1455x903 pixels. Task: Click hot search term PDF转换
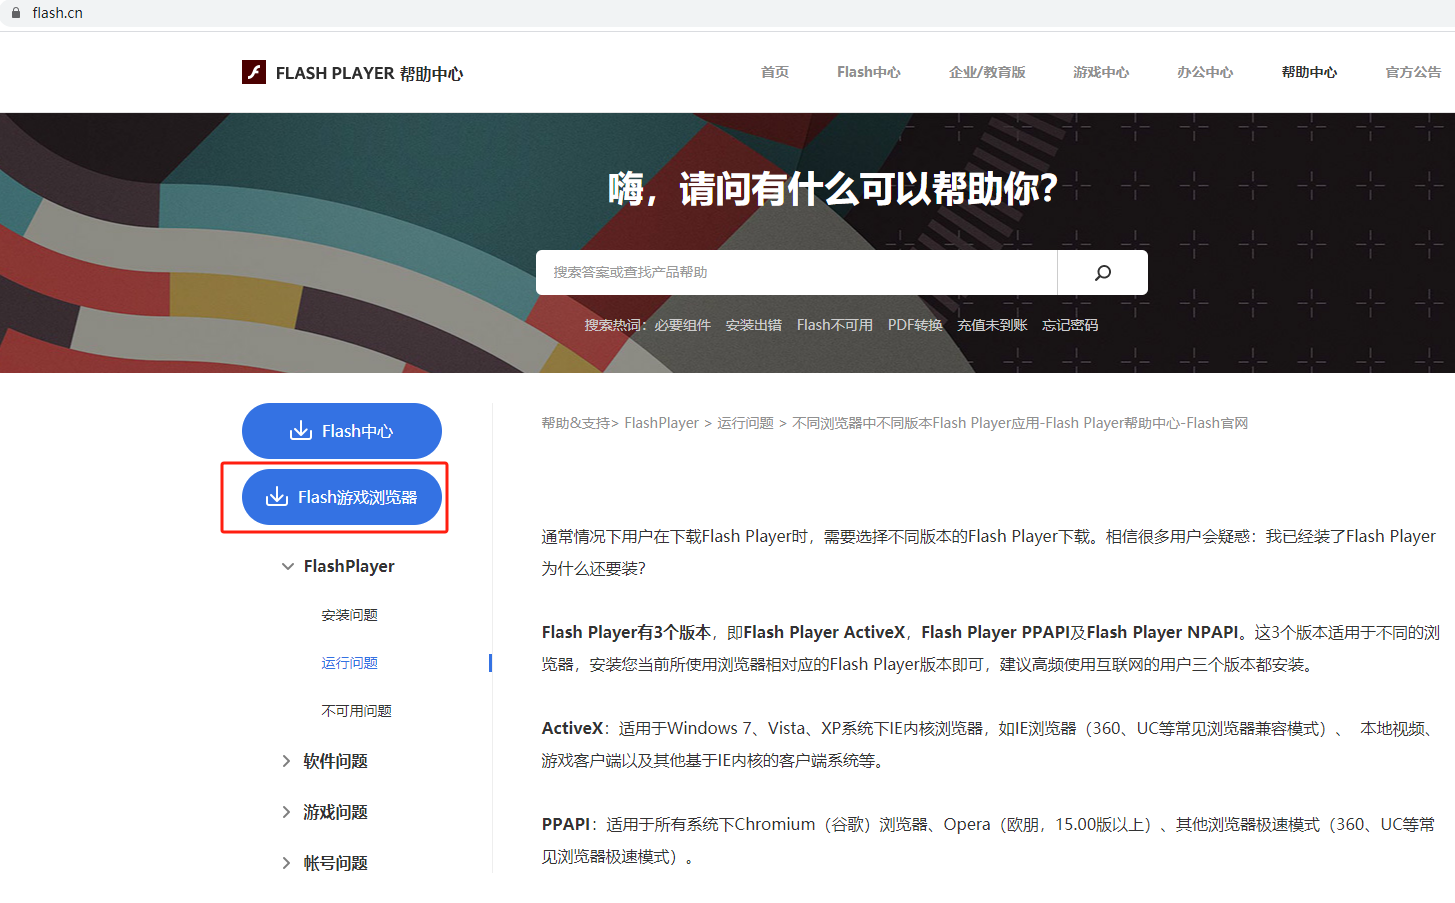[915, 325]
